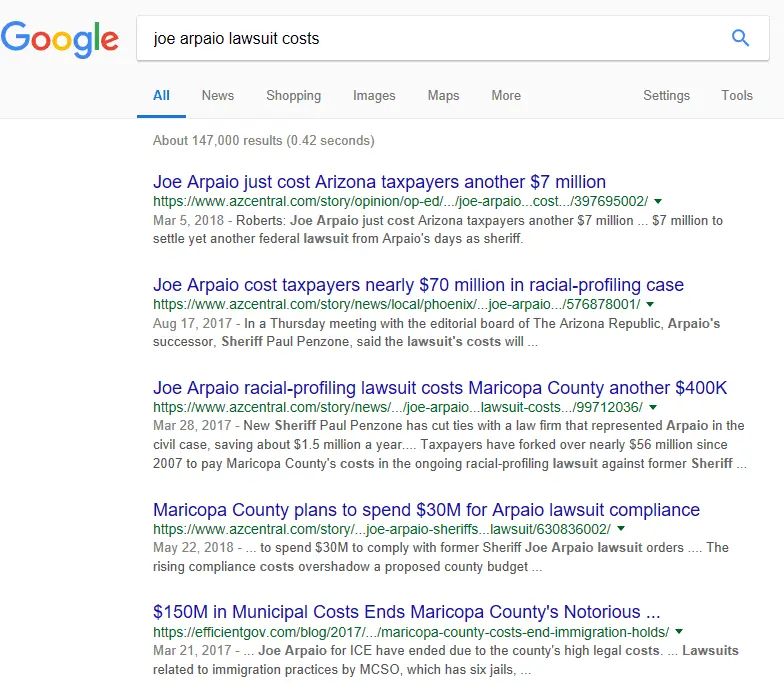Expand the arrow beside the 99712036 azcentral URL
784x697 pixels.
pos(652,408)
